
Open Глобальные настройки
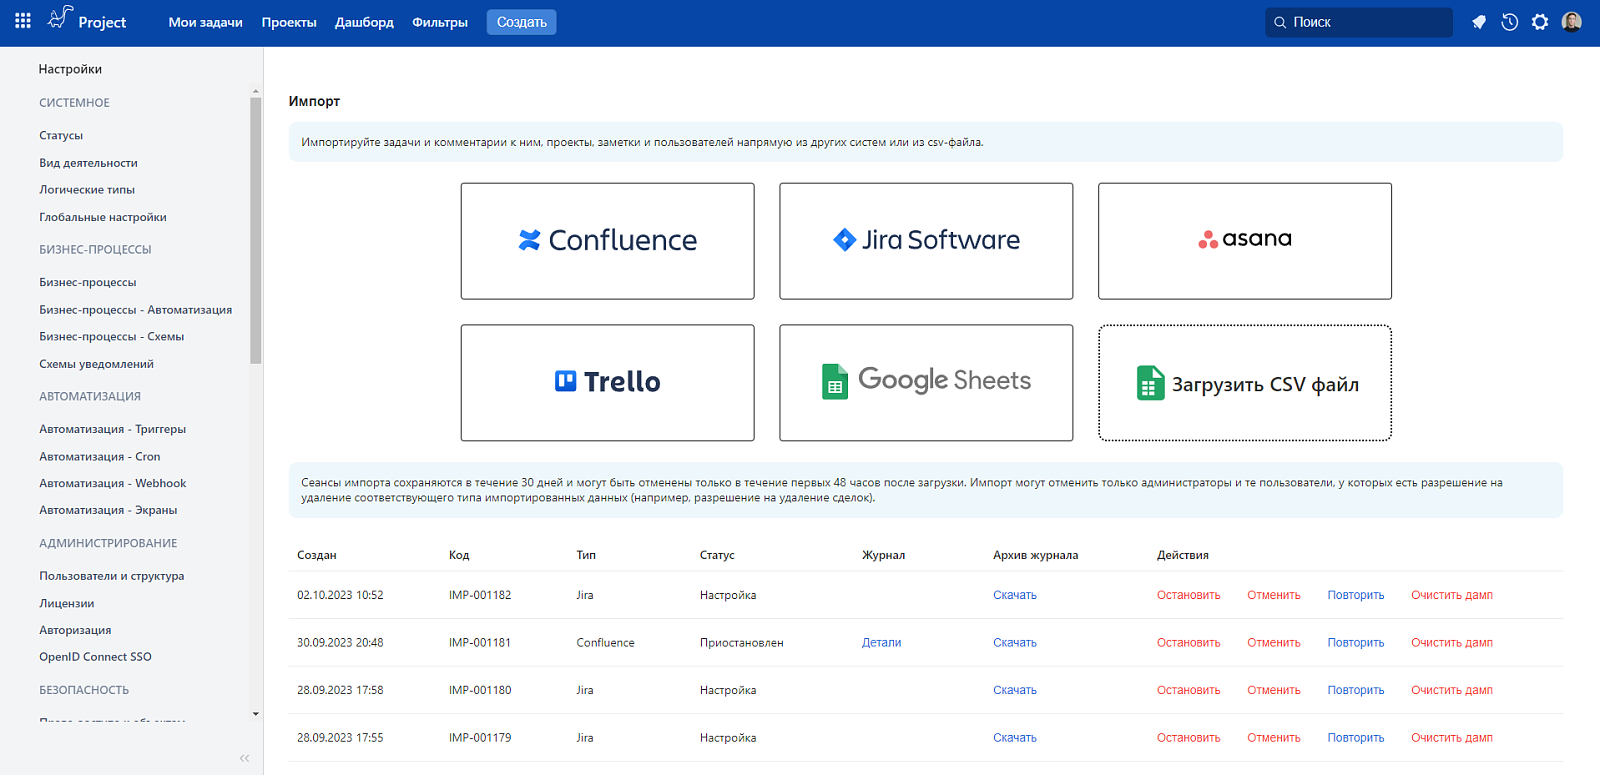pyautogui.click(x=103, y=217)
